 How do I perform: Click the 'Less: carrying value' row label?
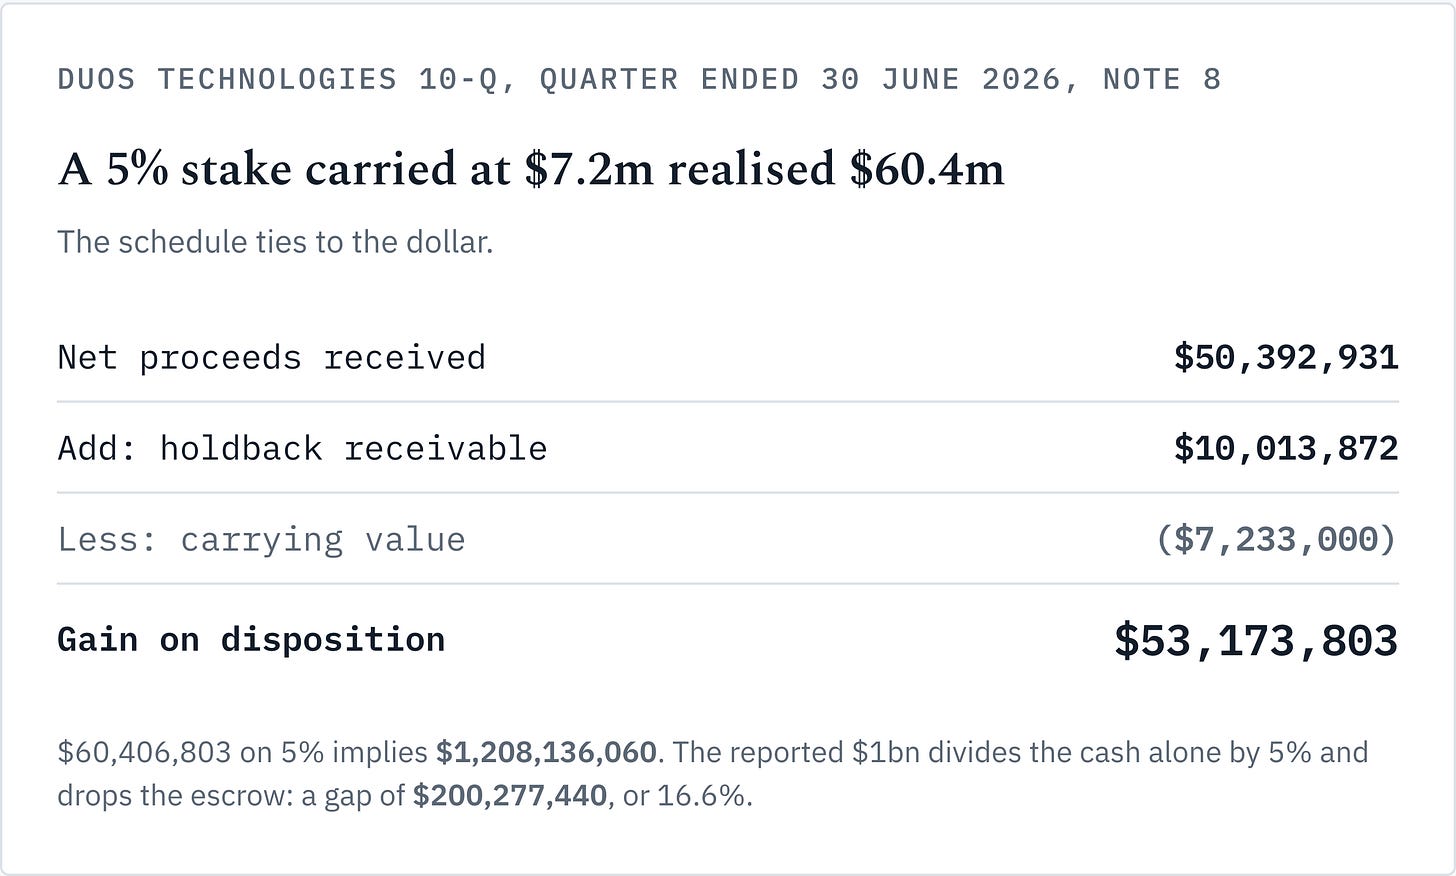(x=262, y=539)
